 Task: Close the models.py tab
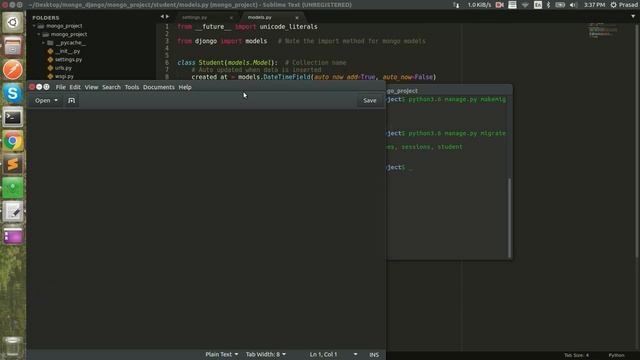(297, 18)
